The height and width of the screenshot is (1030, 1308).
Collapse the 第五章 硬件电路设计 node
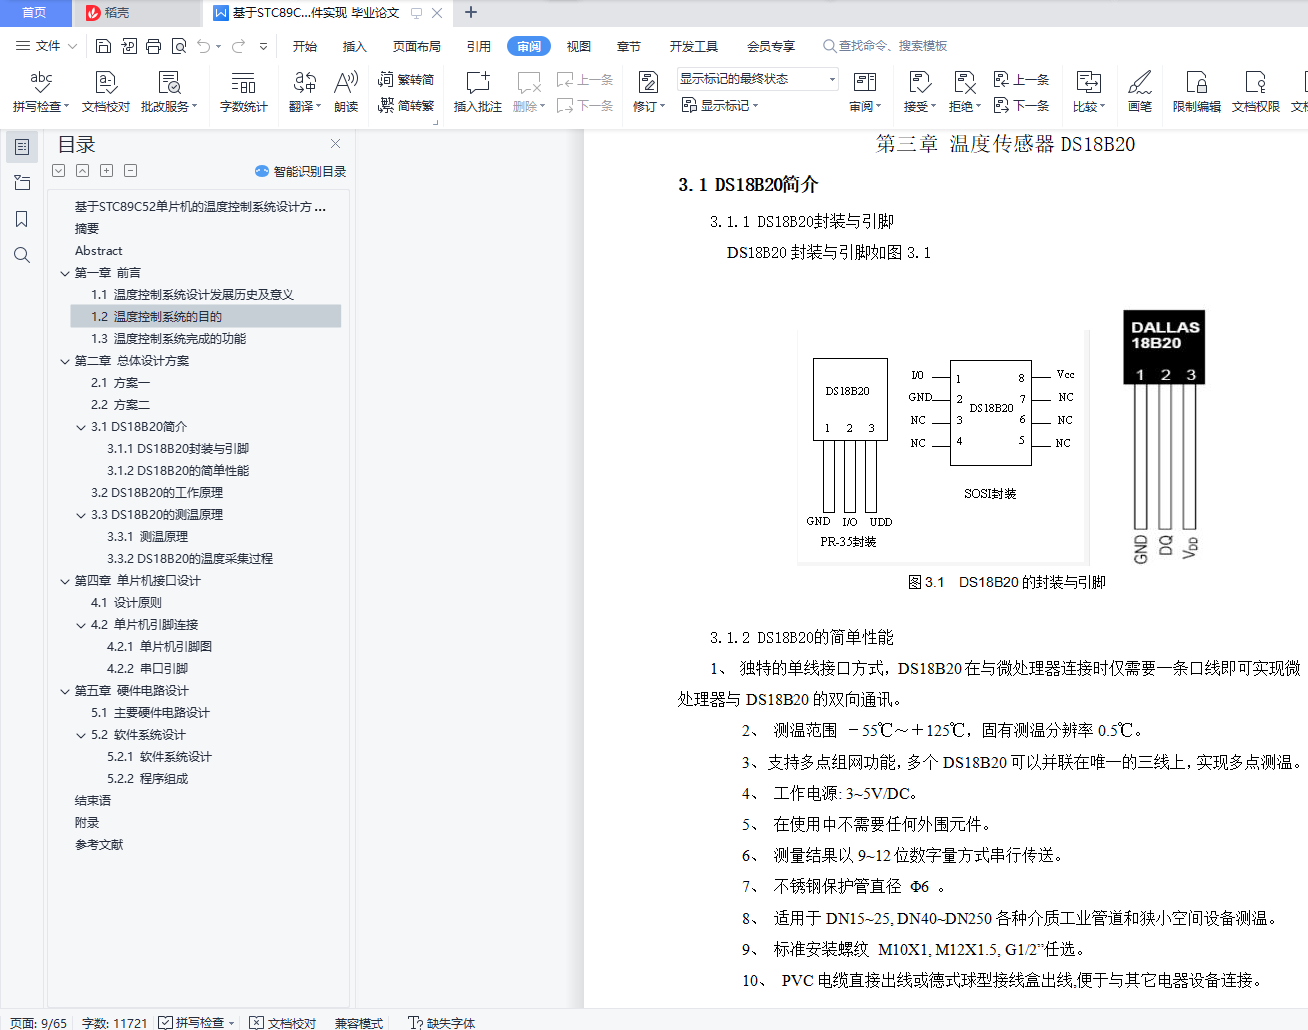click(65, 691)
